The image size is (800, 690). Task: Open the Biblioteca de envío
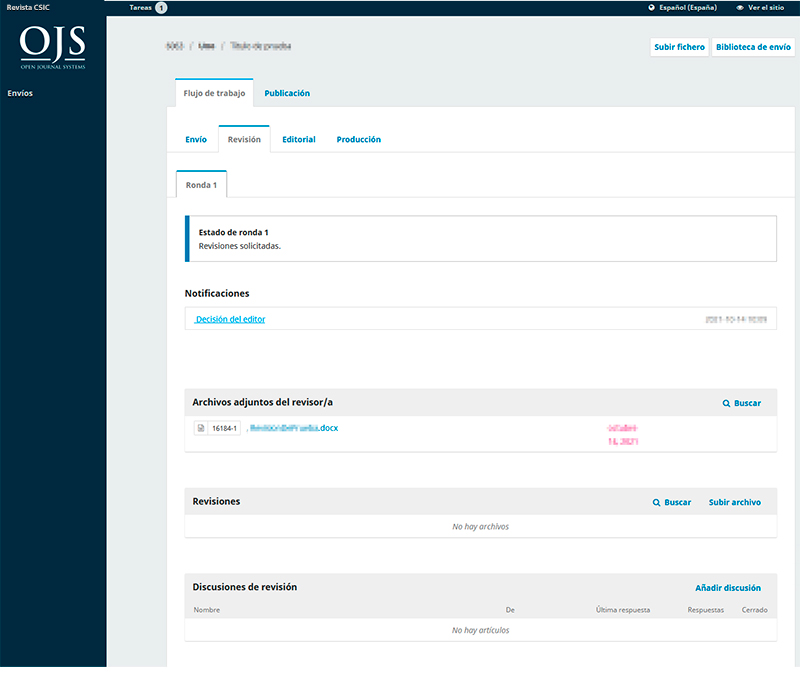tap(753, 47)
